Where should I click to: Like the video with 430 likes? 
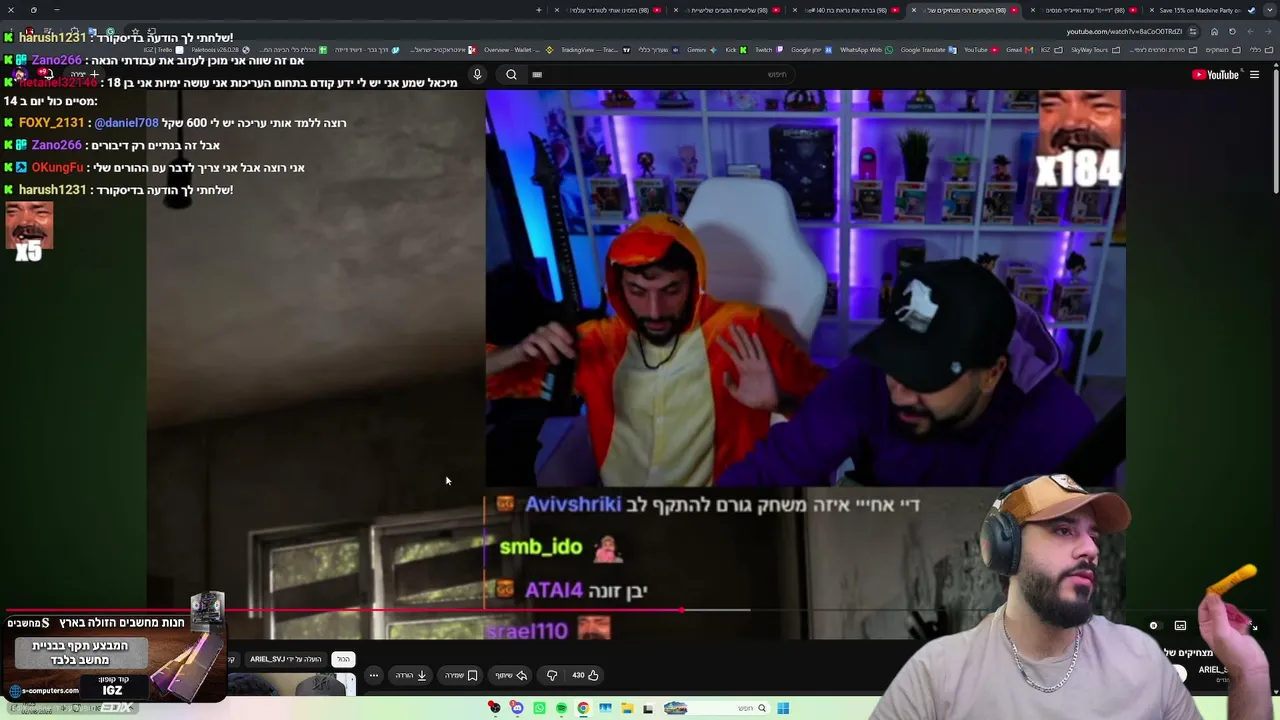click(x=585, y=675)
